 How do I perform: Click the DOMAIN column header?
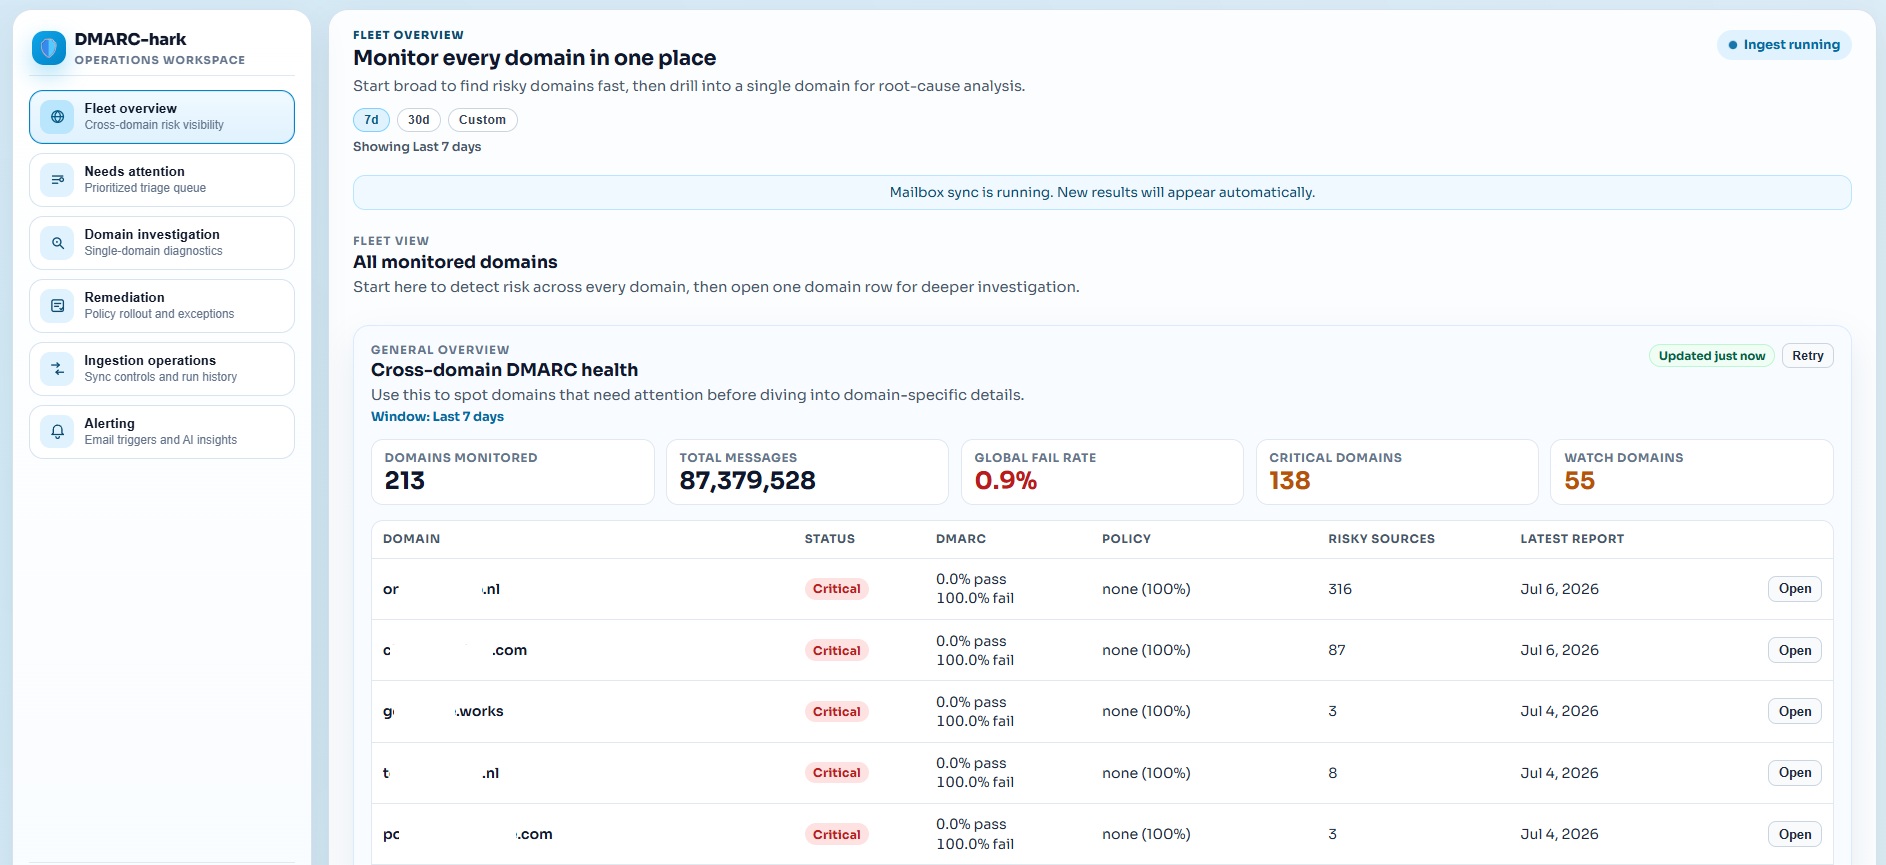click(411, 539)
